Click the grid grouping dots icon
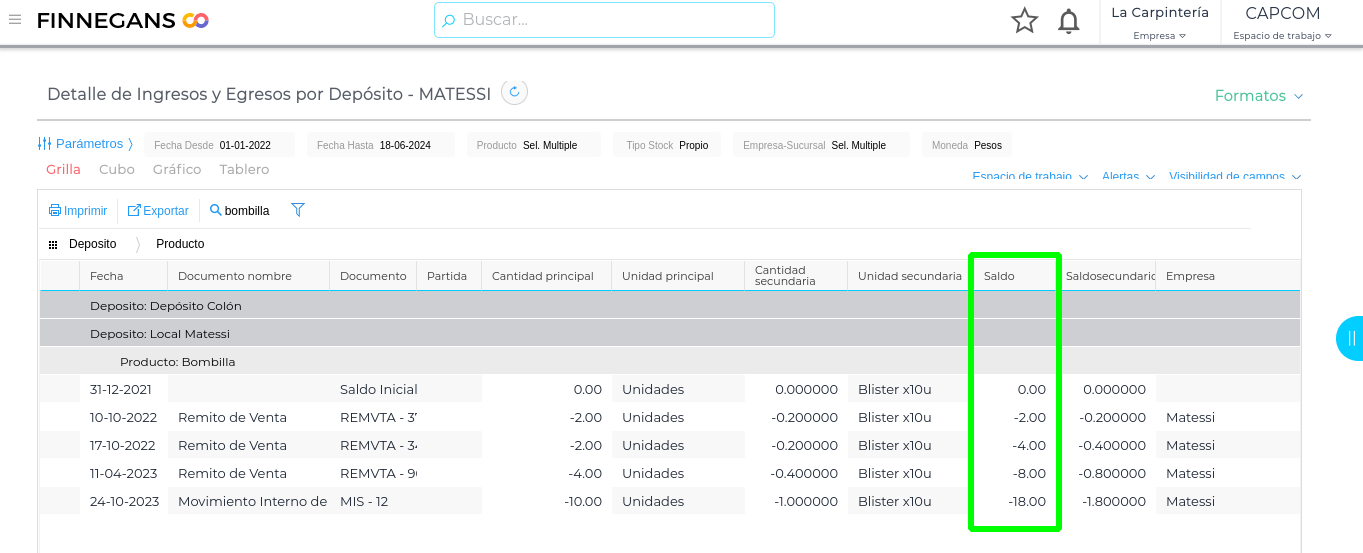Image resolution: width=1363 pixels, height=553 pixels. click(53, 244)
